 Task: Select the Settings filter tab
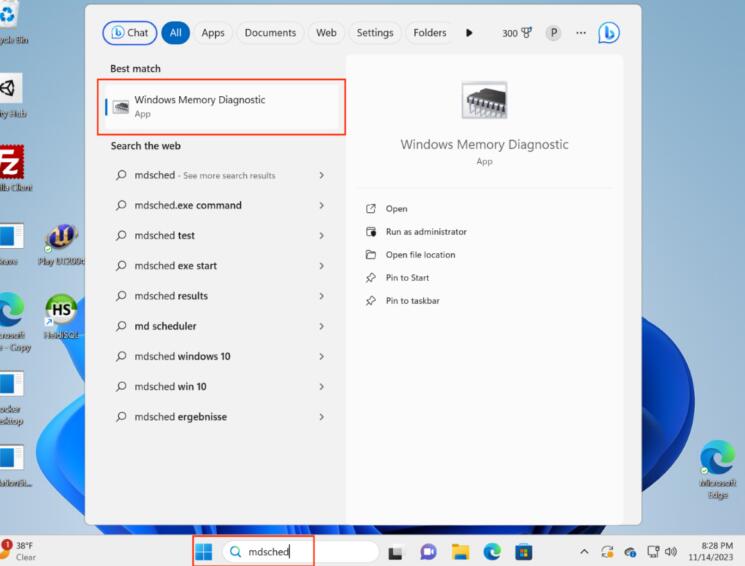[x=375, y=33]
